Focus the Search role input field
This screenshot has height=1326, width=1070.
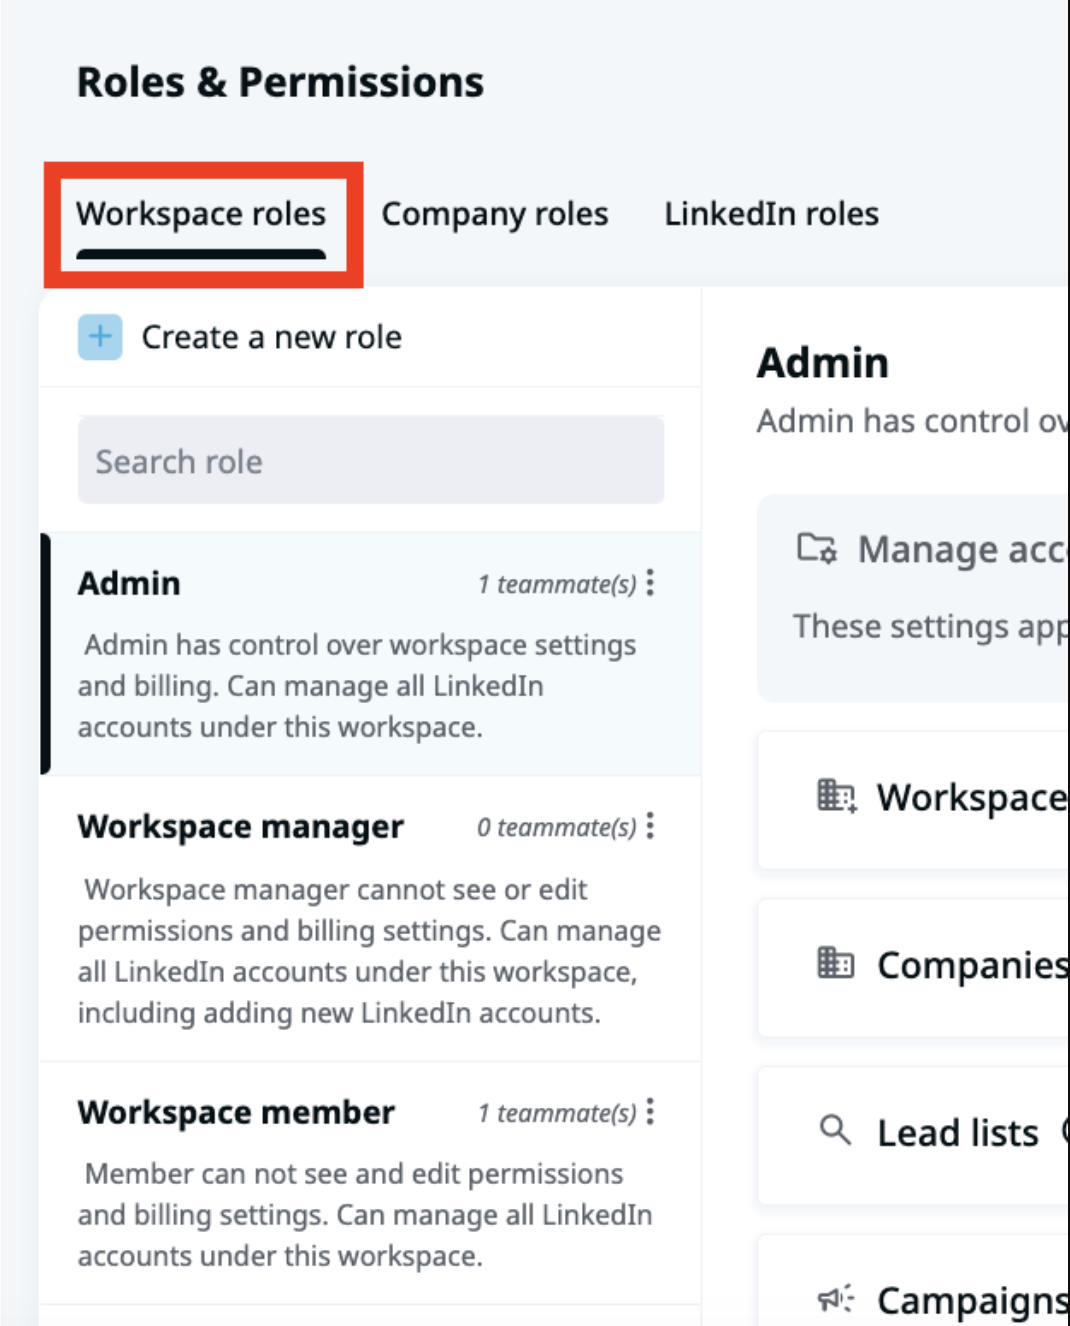click(371, 461)
